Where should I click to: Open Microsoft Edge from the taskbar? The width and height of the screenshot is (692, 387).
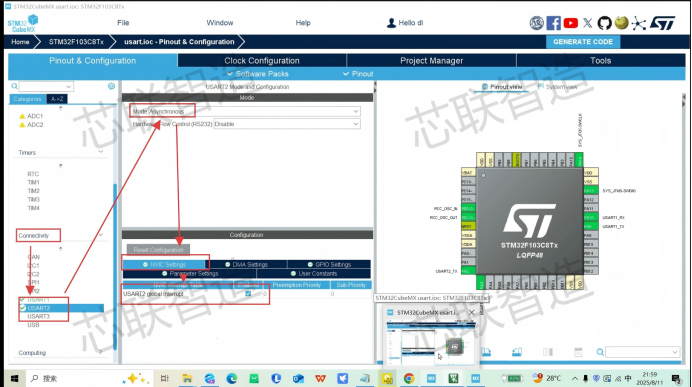[232, 379]
